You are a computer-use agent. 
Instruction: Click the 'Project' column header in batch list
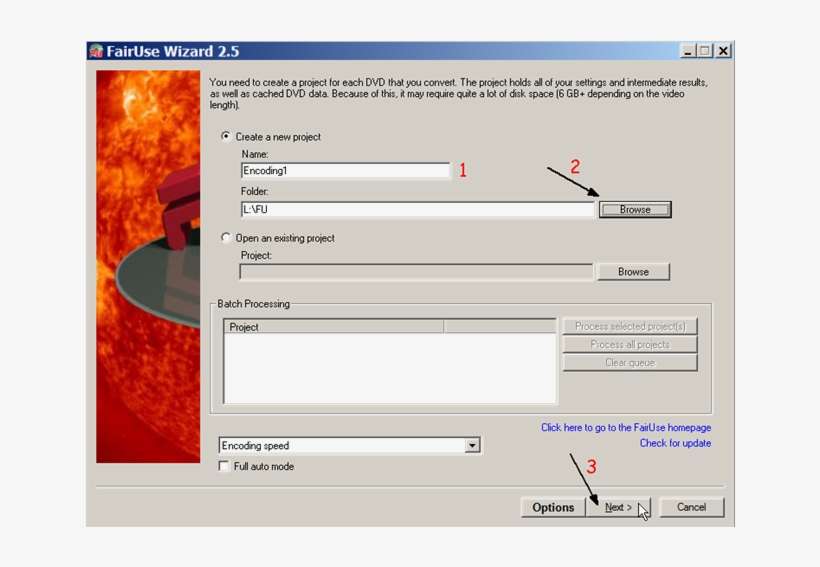tap(333, 327)
